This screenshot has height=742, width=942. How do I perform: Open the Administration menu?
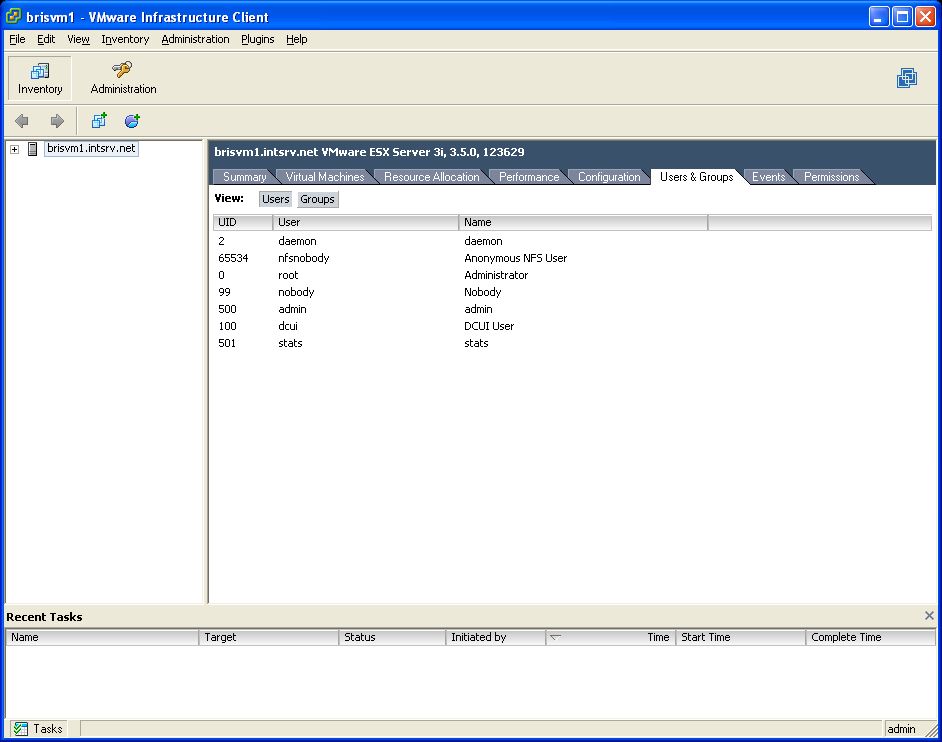pos(195,39)
